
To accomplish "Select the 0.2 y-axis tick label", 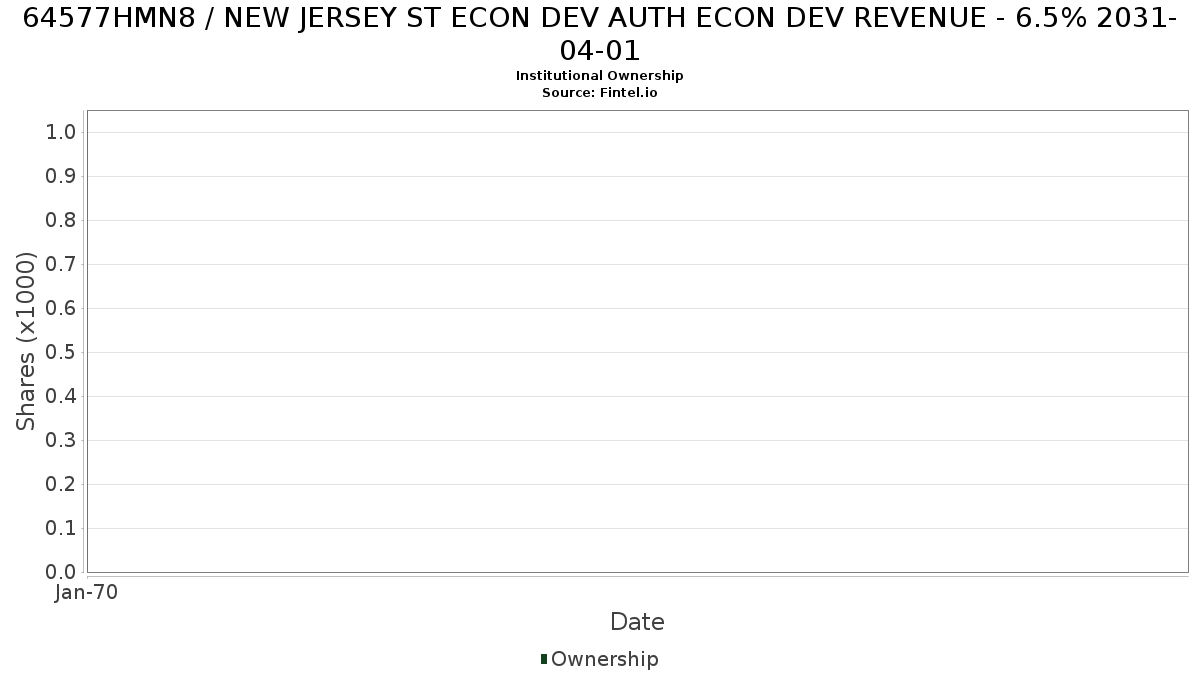I will pyautogui.click(x=61, y=484).
